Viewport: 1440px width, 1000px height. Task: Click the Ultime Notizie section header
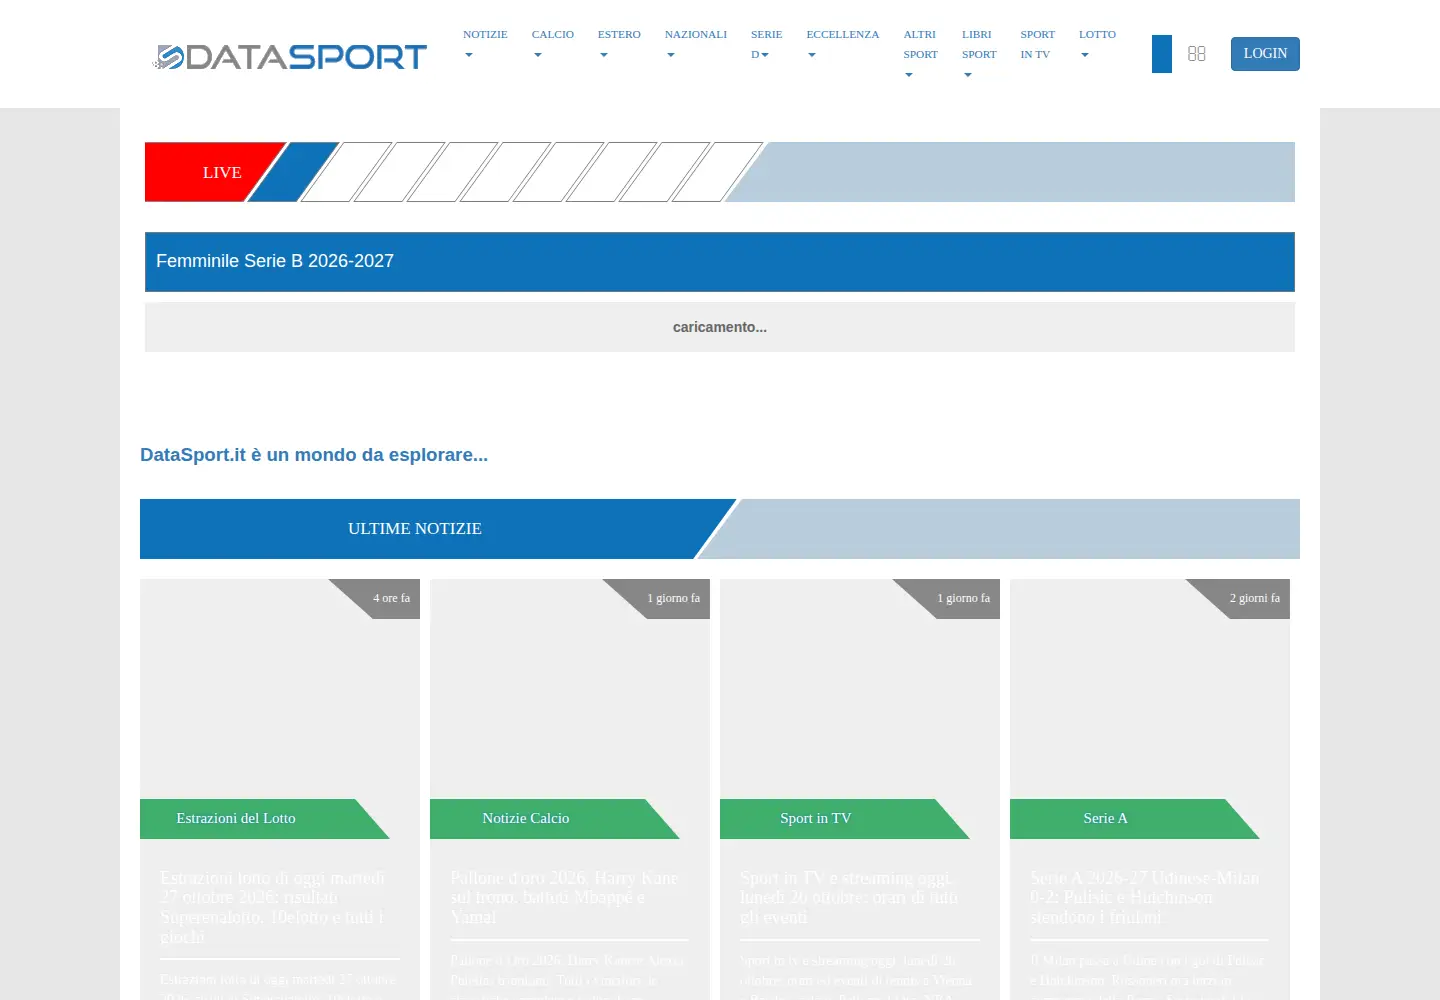coord(415,529)
